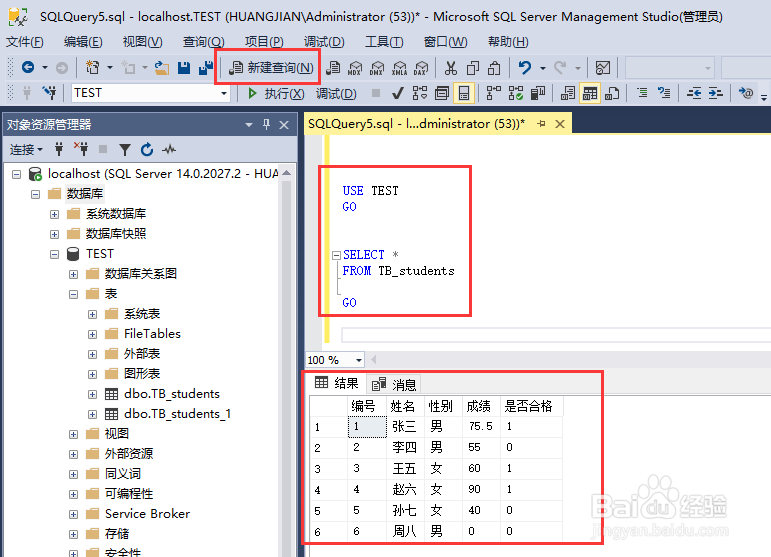
Task: Collapse the SELECT statement outline toggle
Action: point(336,255)
